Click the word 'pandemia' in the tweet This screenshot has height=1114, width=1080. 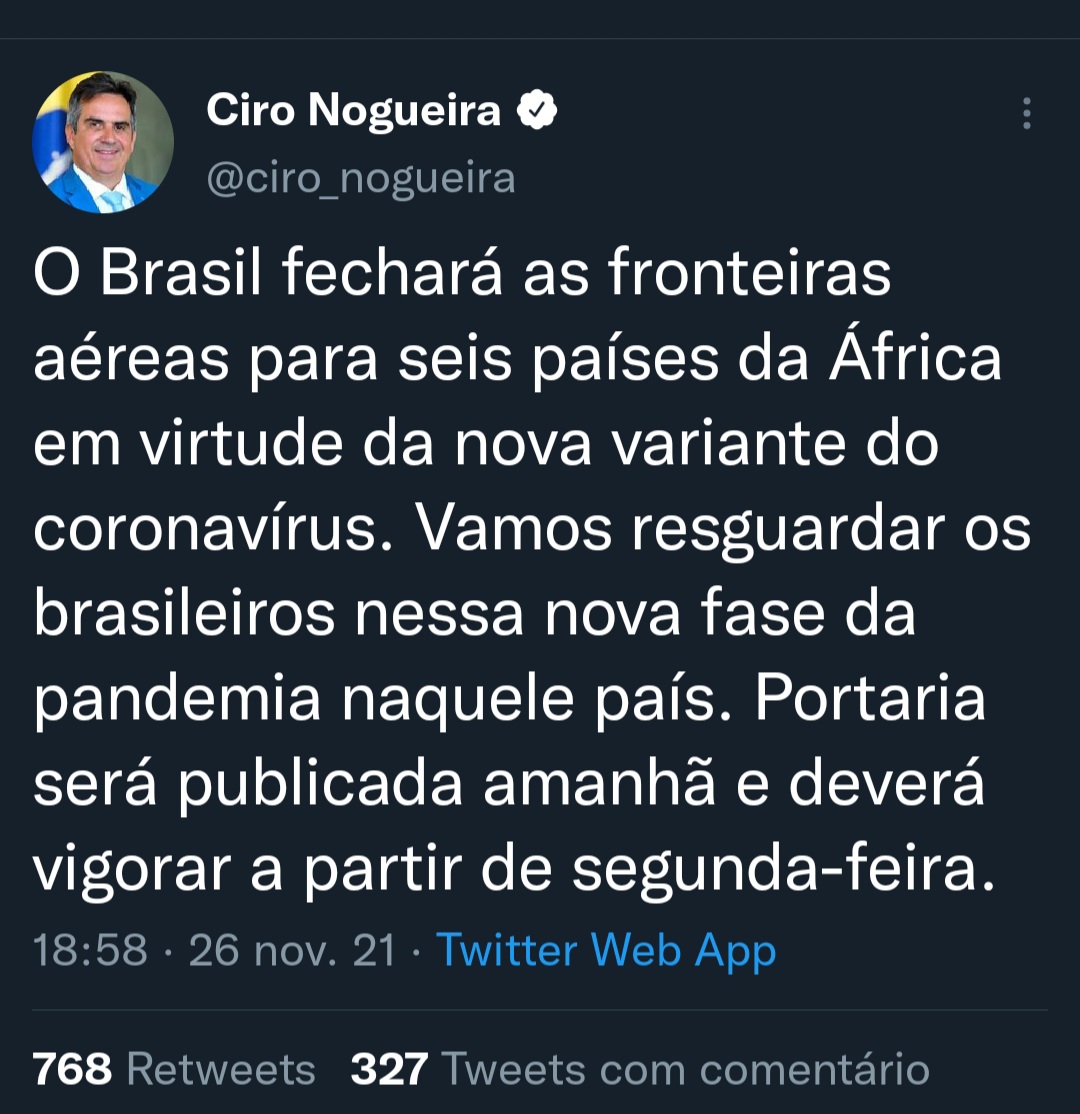[x=177, y=700]
